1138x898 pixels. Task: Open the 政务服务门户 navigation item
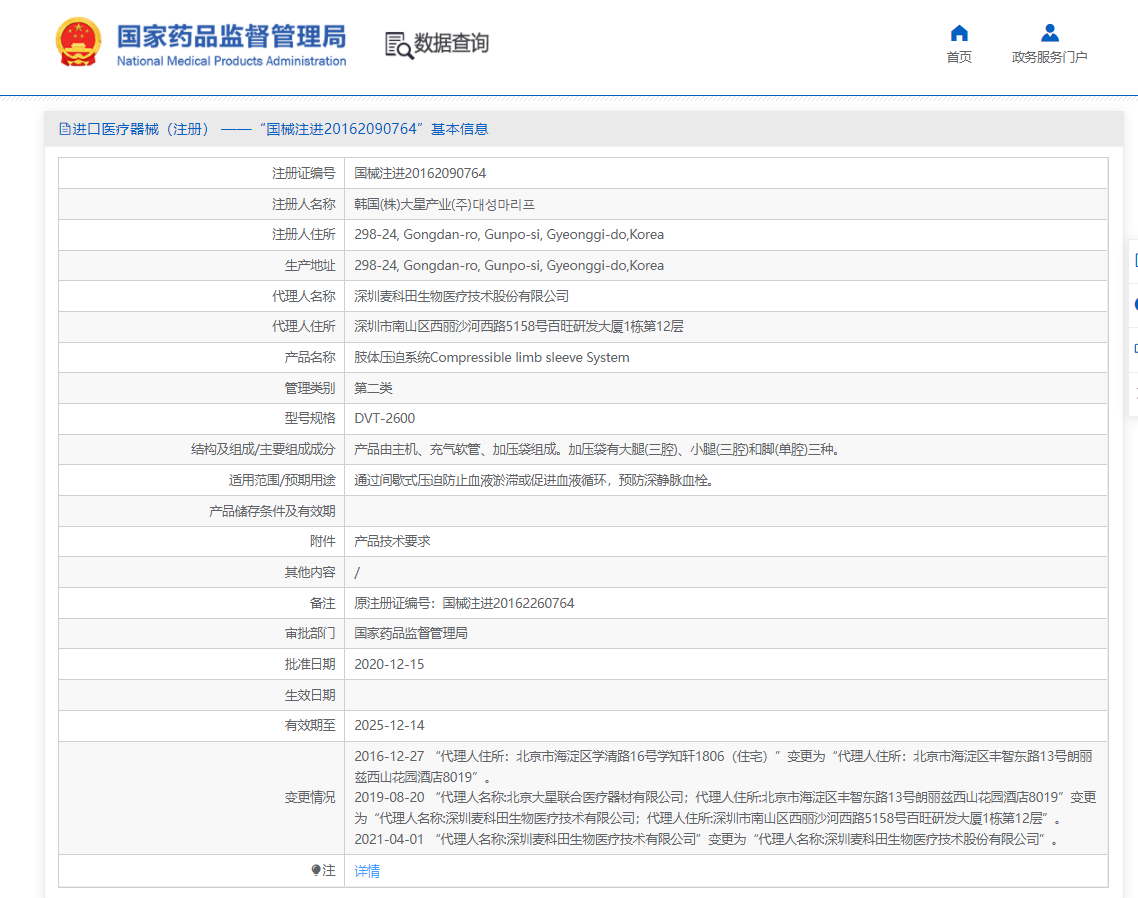click(1049, 57)
